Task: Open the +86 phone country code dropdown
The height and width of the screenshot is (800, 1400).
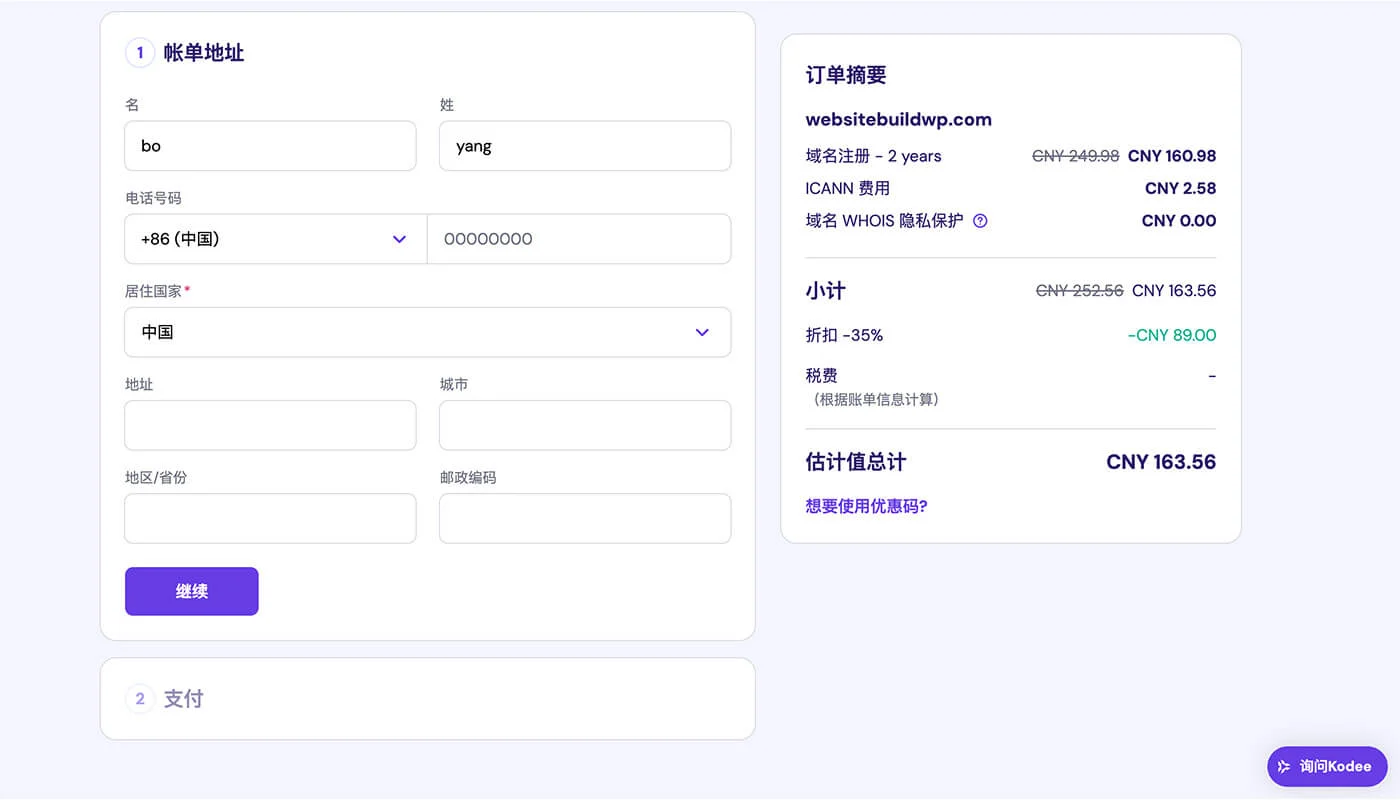Action: pos(275,239)
